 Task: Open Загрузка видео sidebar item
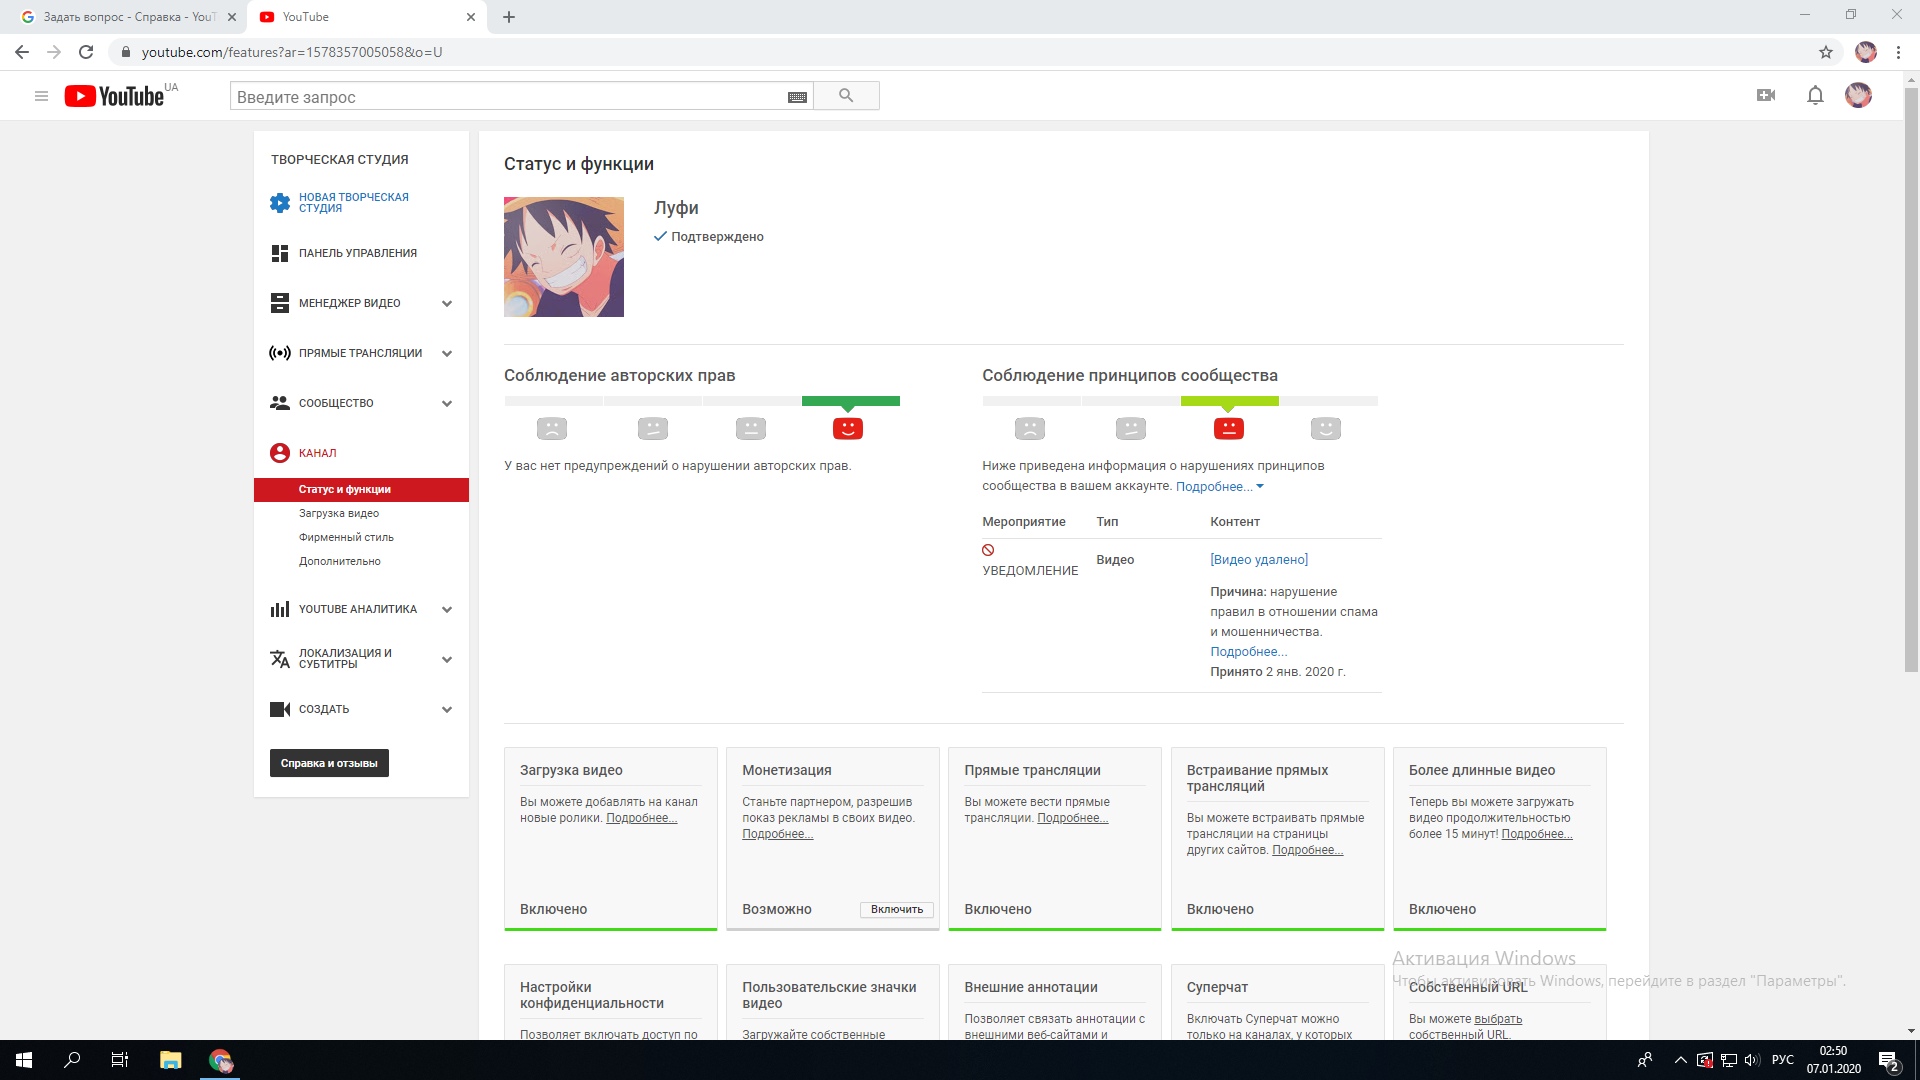point(339,513)
